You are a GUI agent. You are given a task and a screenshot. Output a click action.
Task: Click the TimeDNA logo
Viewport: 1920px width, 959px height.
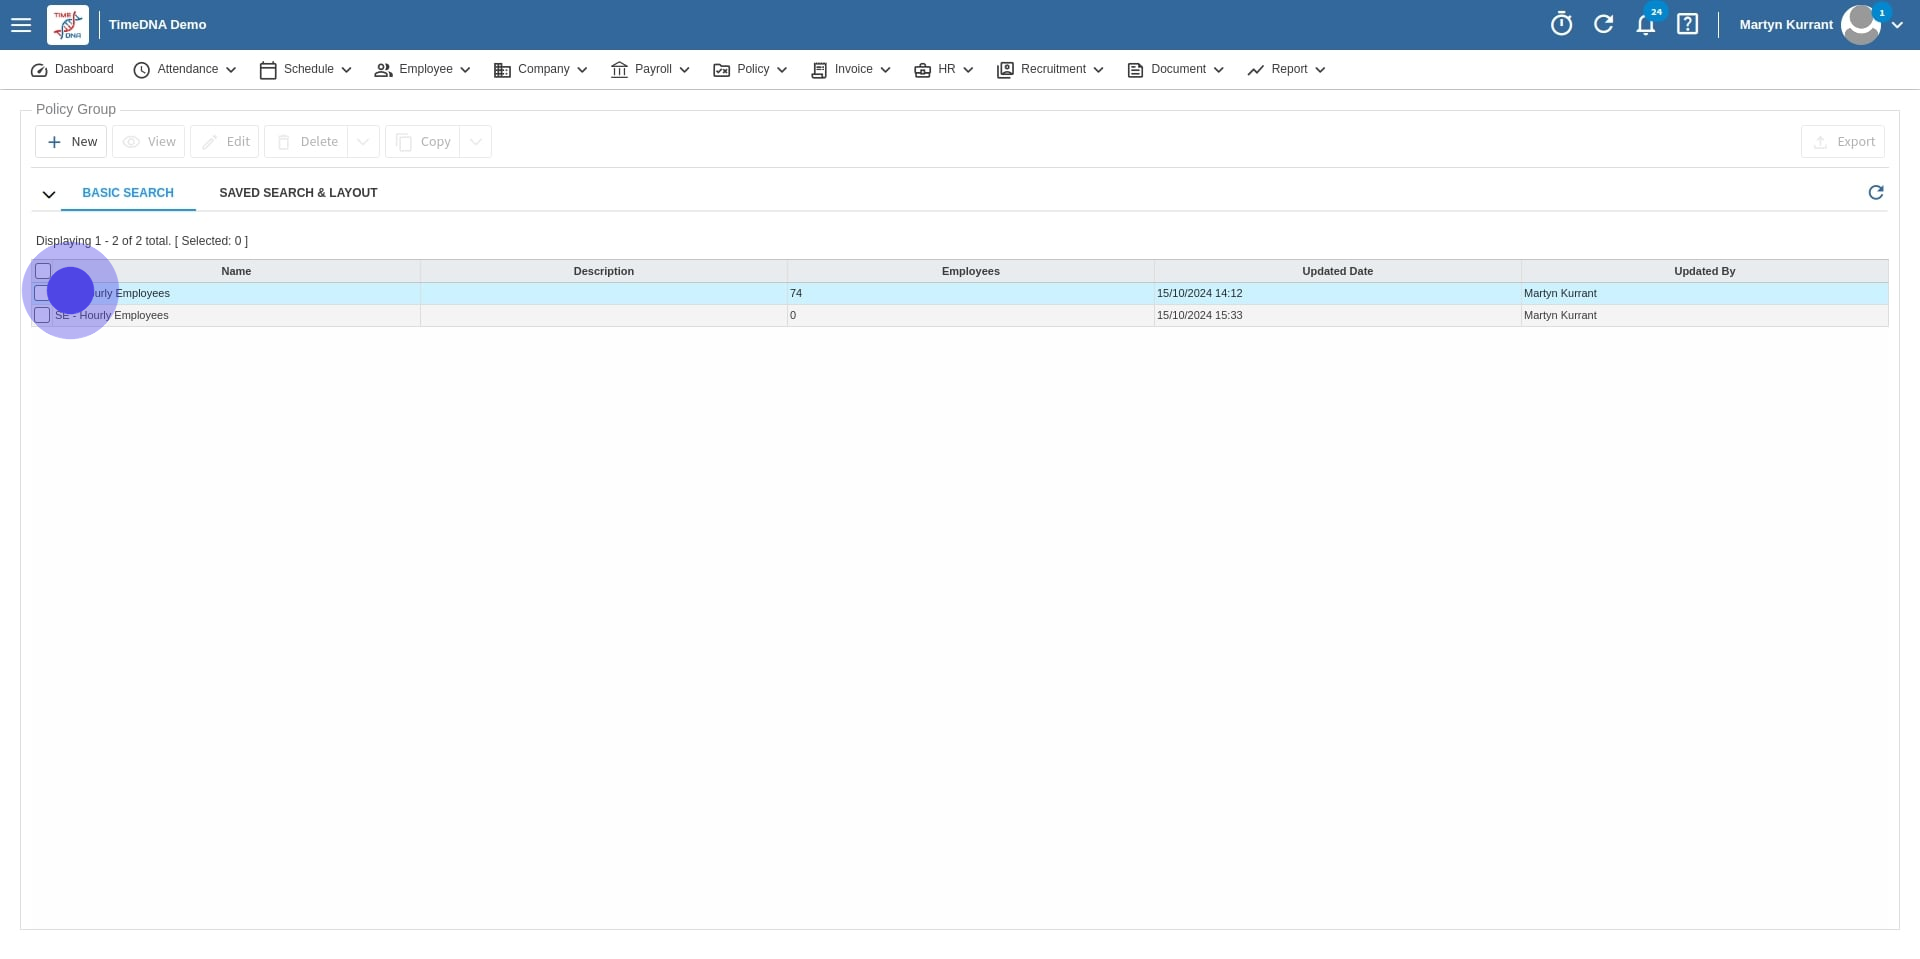click(68, 25)
